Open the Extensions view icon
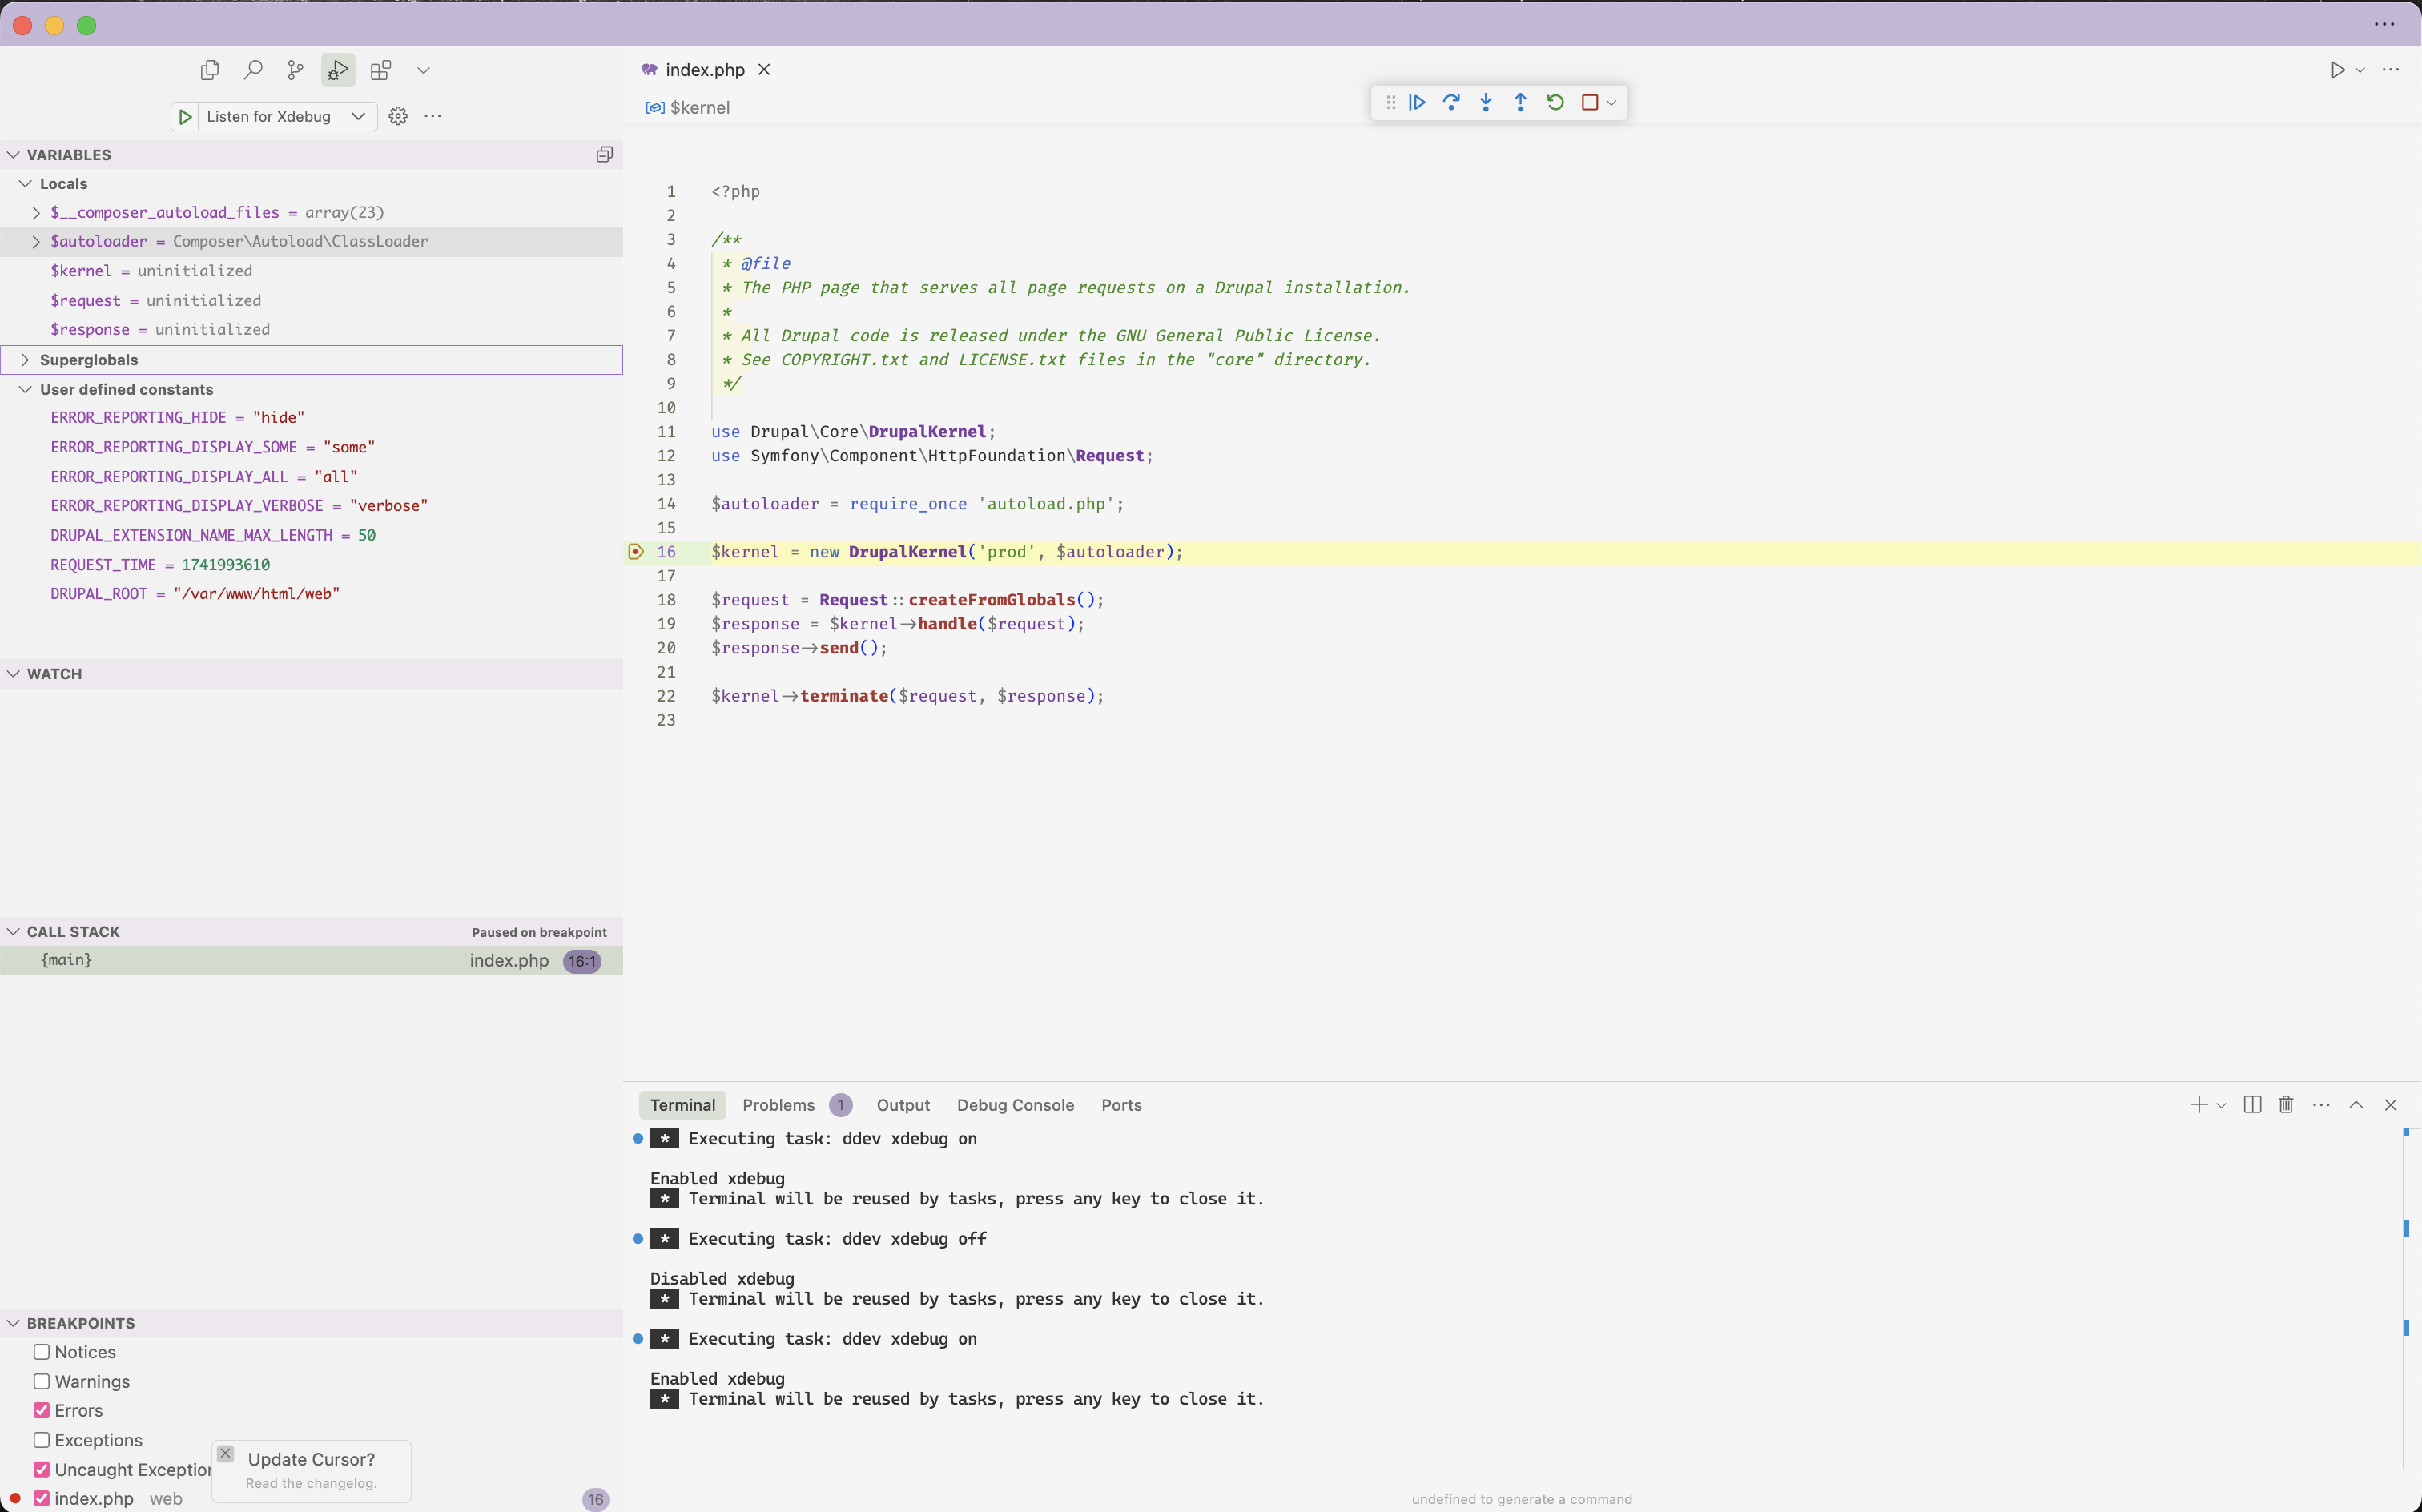This screenshot has width=2422, height=1512. coord(380,70)
